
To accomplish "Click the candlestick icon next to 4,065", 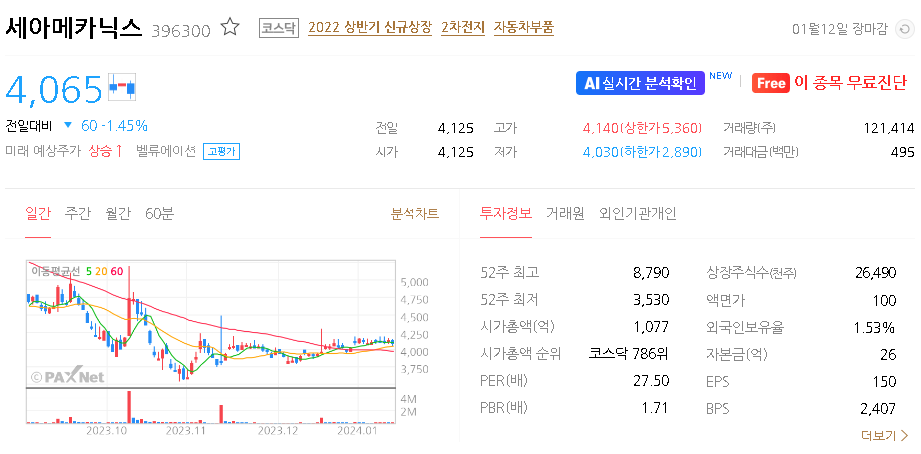I will pyautogui.click(x=123, y=88).
